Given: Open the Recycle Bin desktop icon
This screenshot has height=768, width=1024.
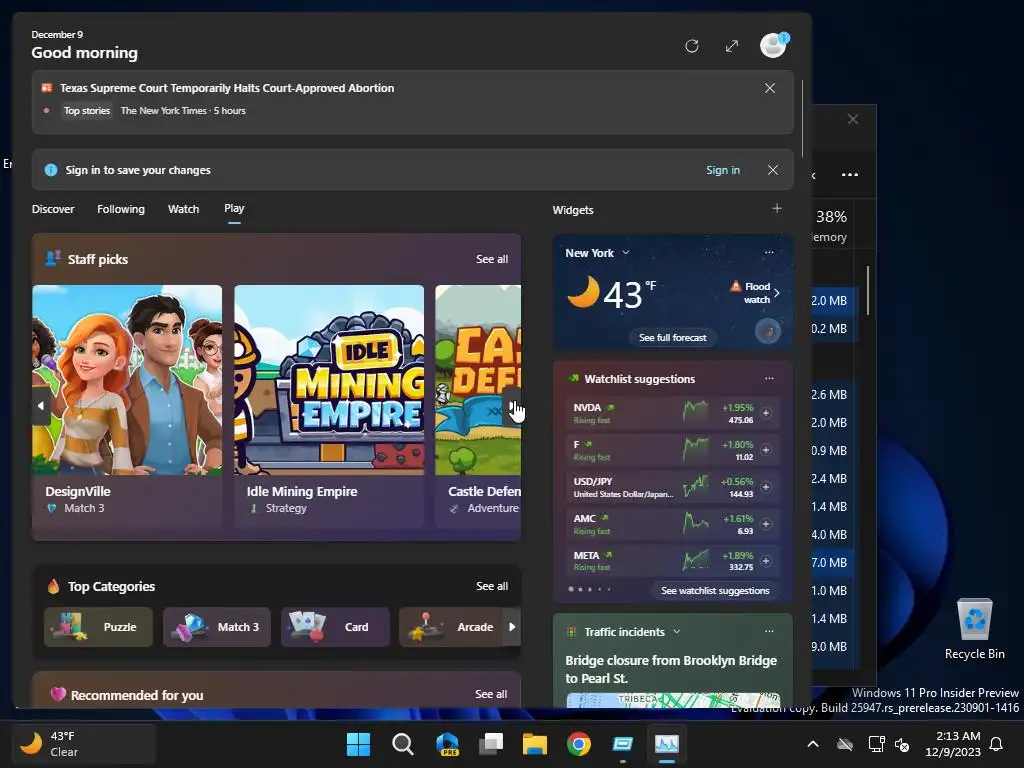Looking at the screenshot, I should click(974, 630).
